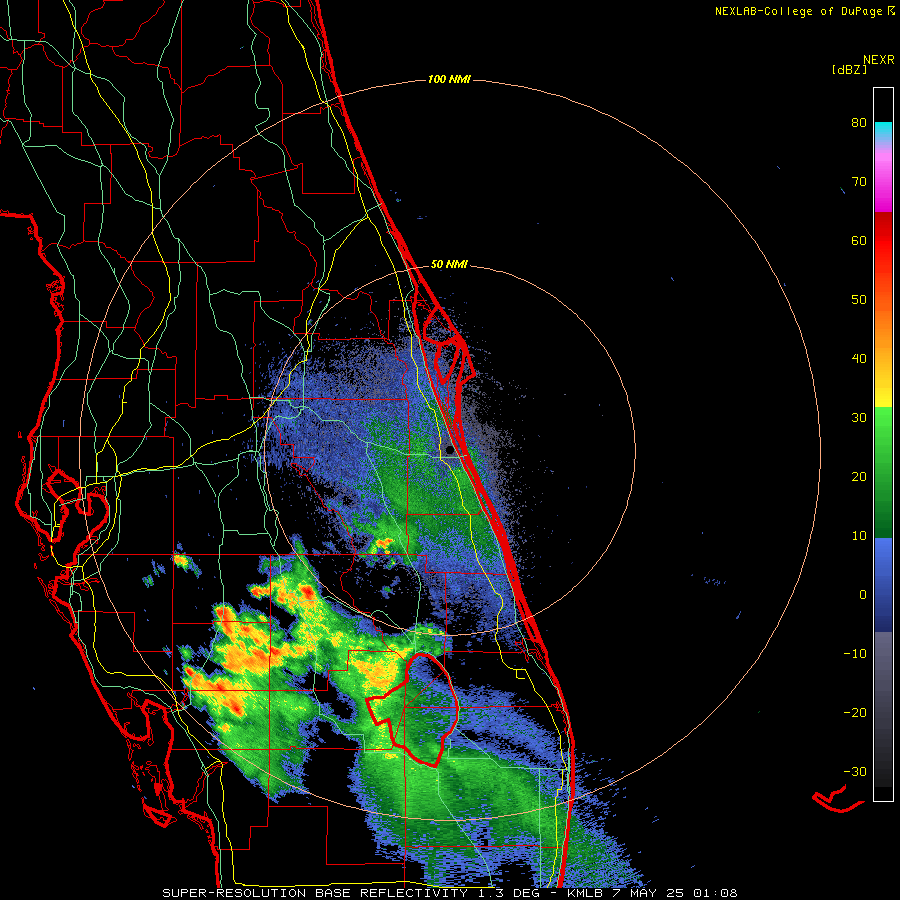Click the 80 value on the dBZ scale

(x=859, y=123)
